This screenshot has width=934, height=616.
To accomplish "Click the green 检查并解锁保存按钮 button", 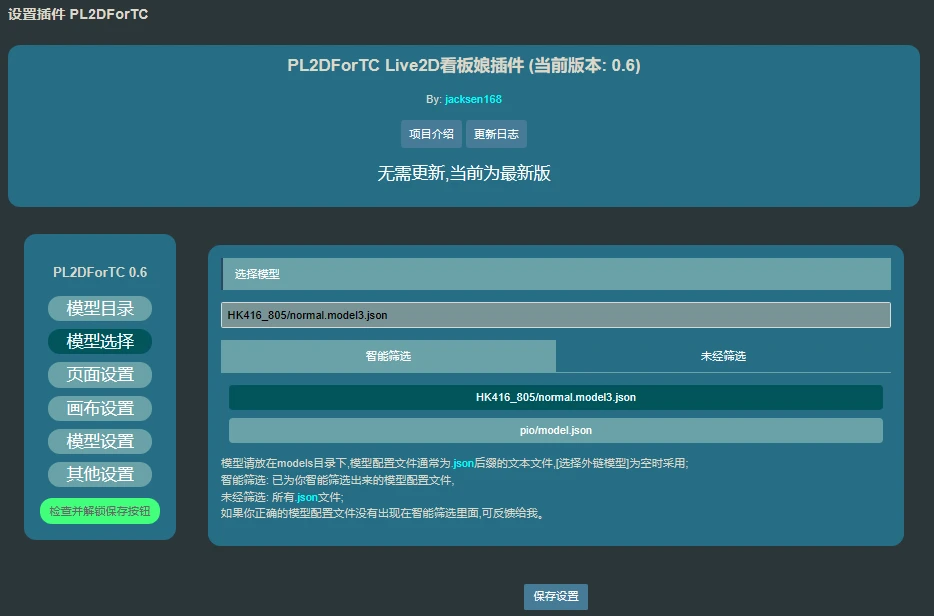I will [x=100, y=511].
